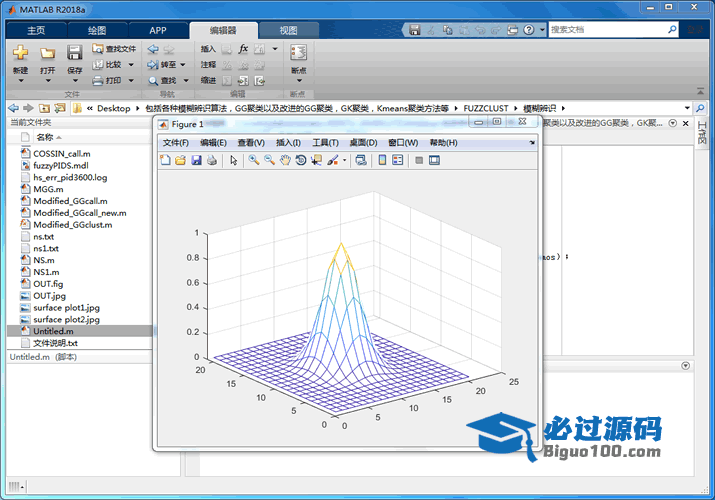
Task: Print the figure using printer icon
Action: pyautogui.click(x=211, y=160)
